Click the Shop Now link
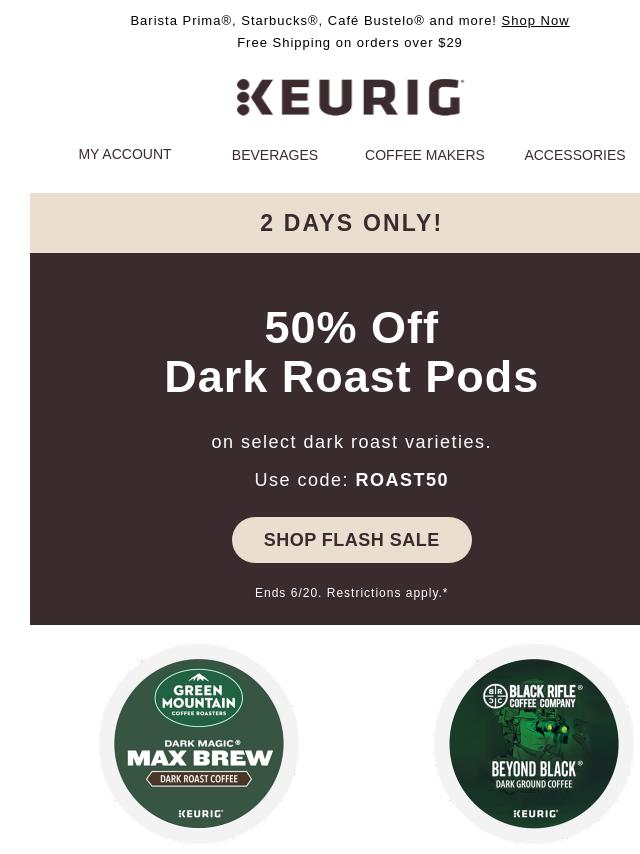The width and height of the screenshot is (640, 854). pos(535,21)
